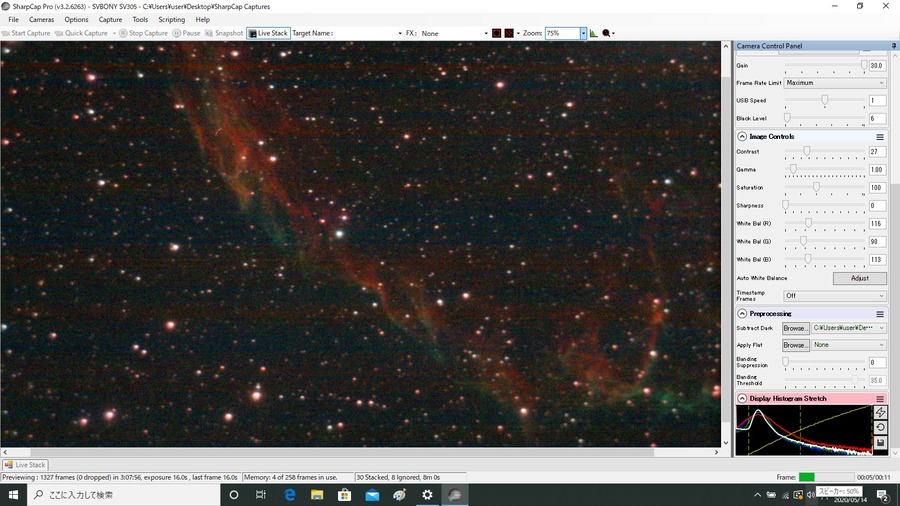Open Task View in the taskbar

(261, 495)
